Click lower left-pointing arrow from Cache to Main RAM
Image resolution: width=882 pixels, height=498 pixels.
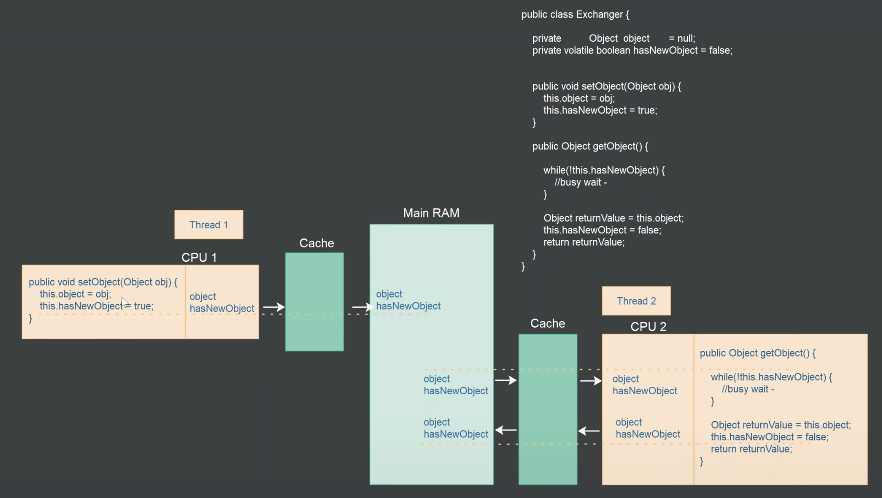pyautogui.click(x=504, y=432)
